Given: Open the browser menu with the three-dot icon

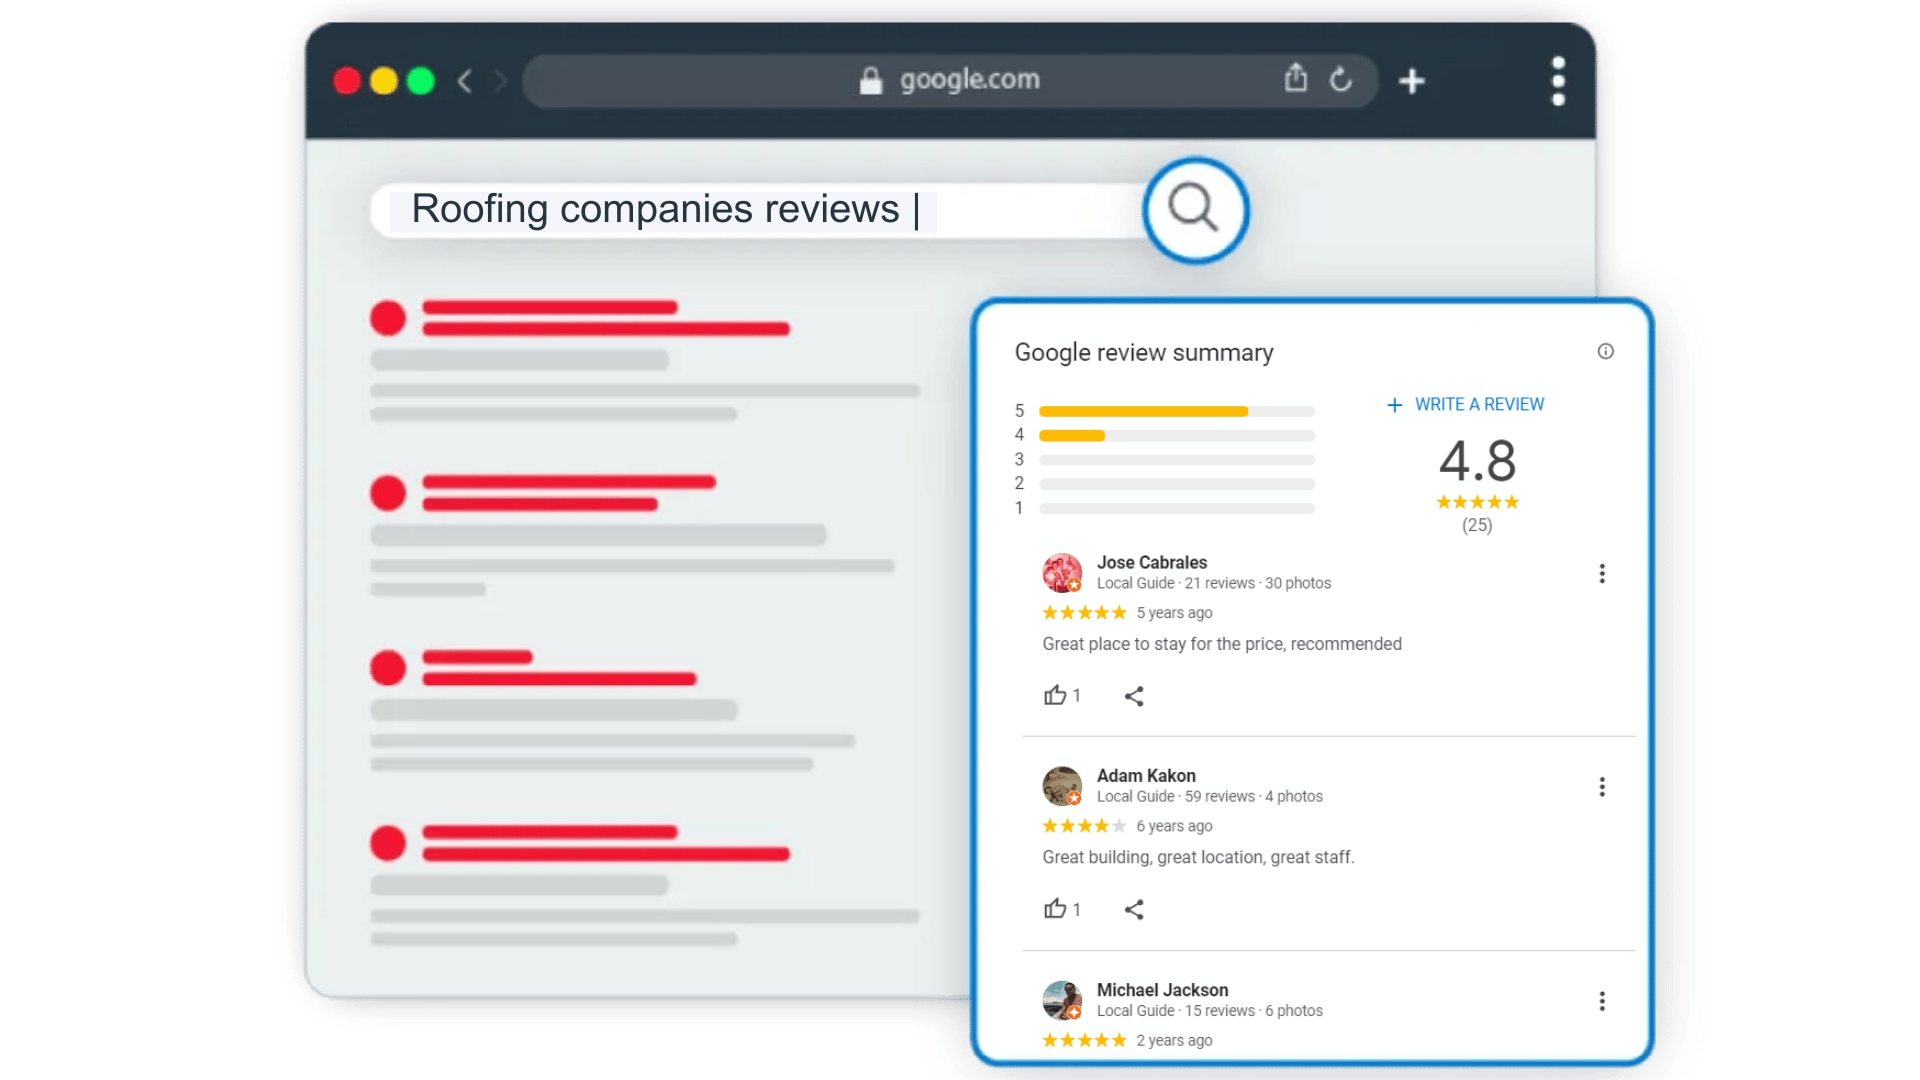Looking at the screenshot, I should click(1557, 81).
